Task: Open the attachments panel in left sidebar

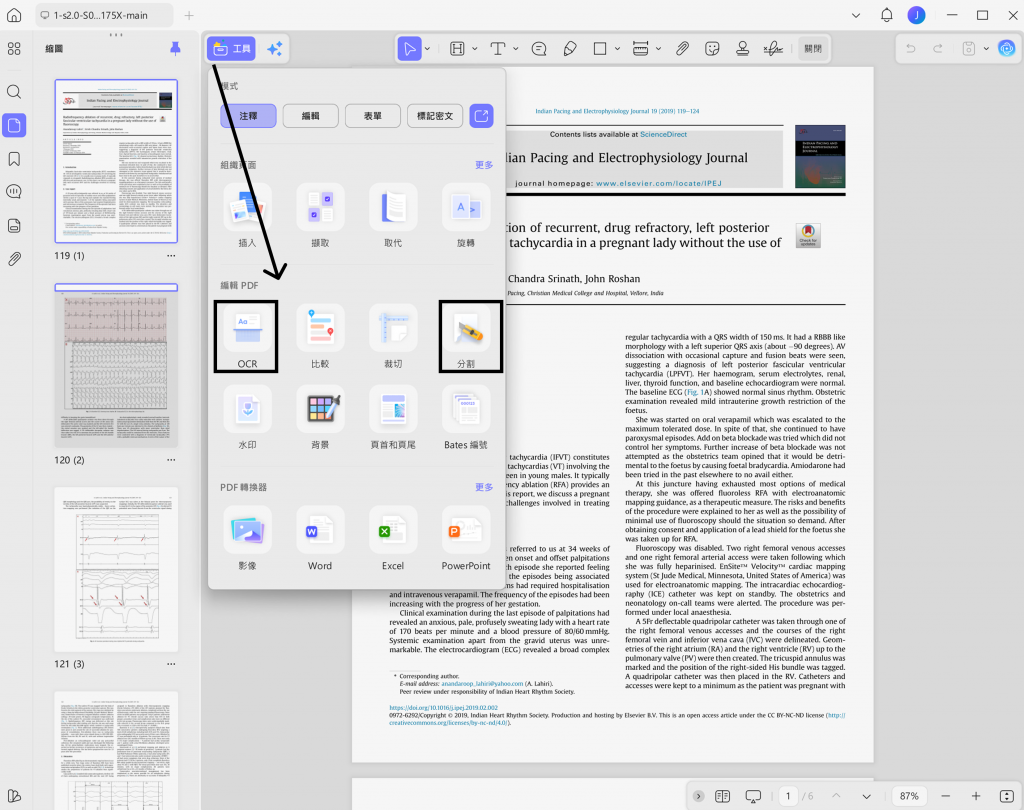Action: click(x=14, y=259)
